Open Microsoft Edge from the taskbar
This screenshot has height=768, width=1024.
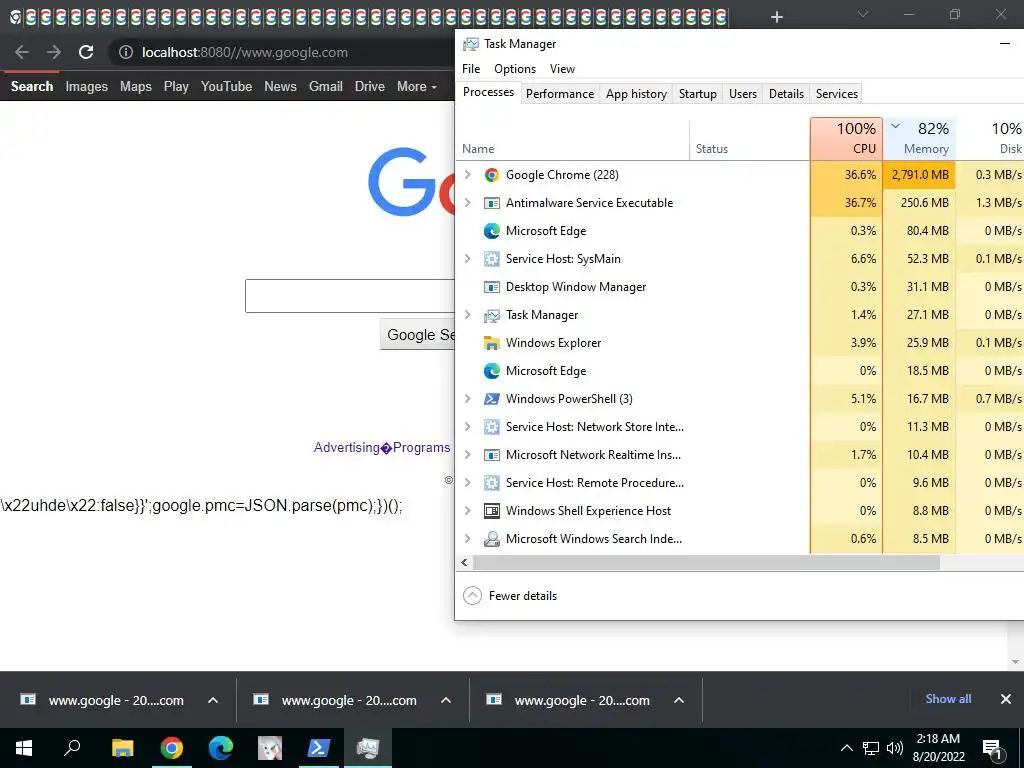221,748
